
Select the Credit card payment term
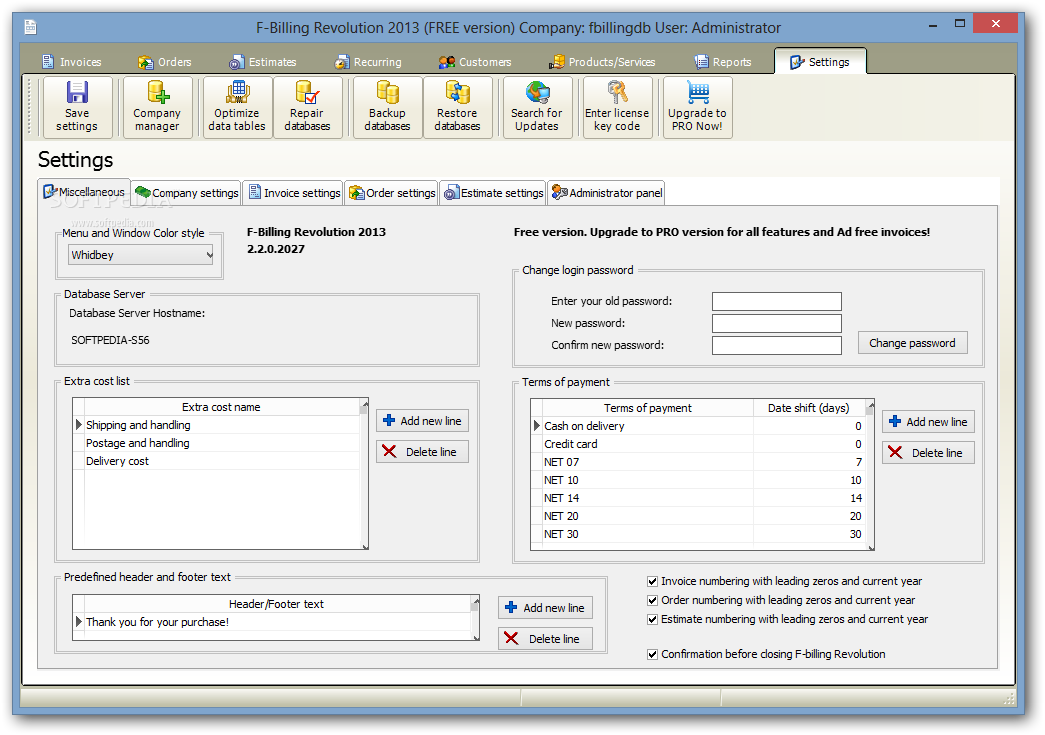[698, 444]
